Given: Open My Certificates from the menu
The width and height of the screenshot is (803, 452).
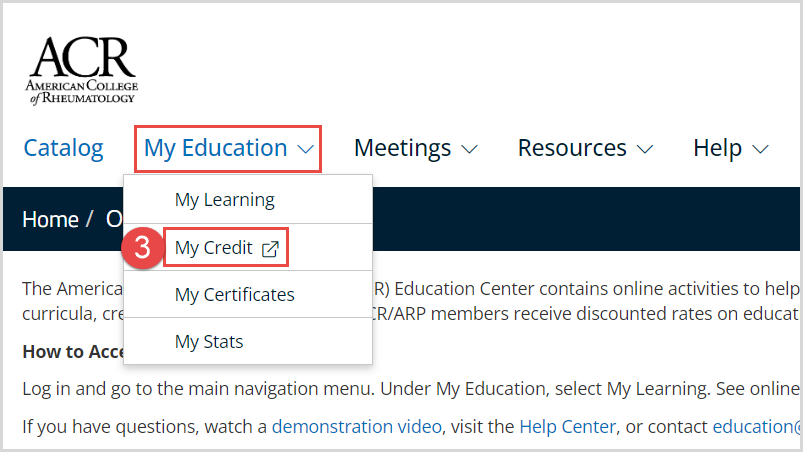Looking at the screenshot, I should point(234,295).
